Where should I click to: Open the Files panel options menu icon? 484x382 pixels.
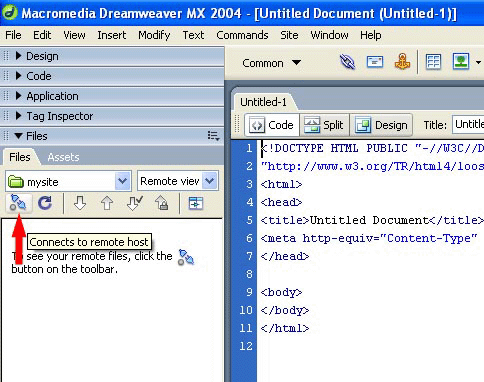[x=213, y=136]
